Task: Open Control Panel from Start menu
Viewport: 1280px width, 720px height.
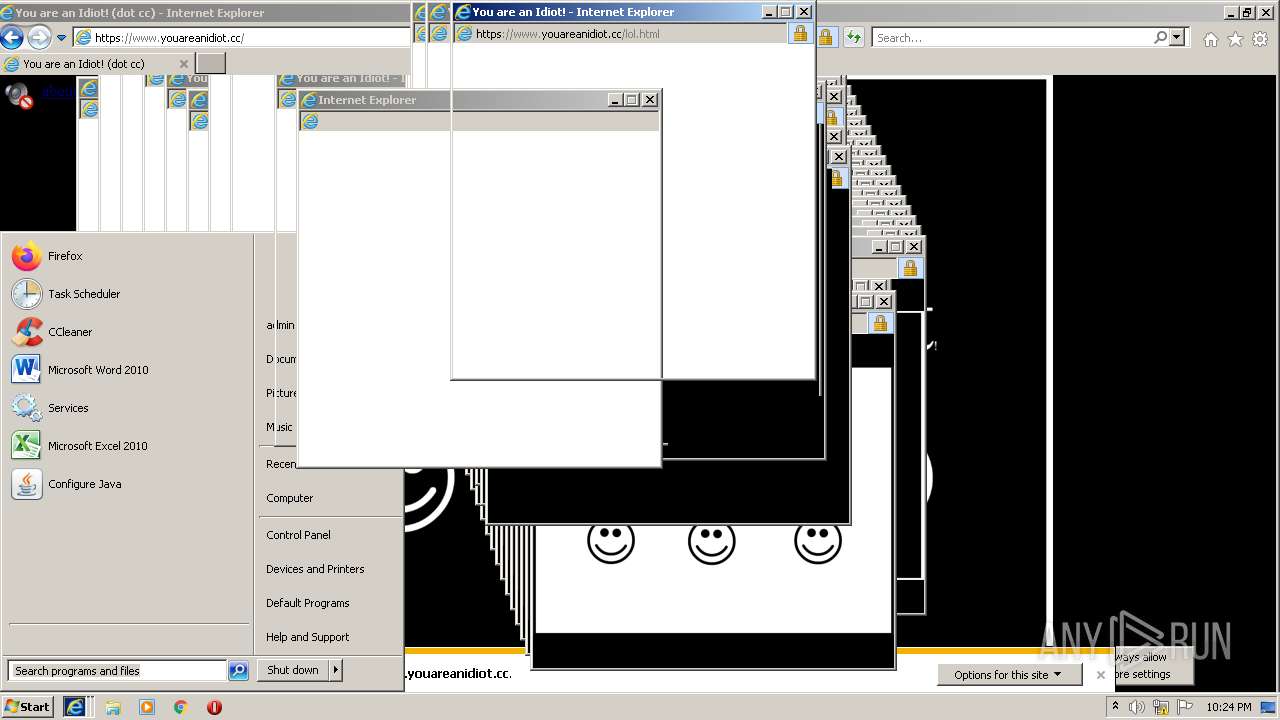Action: 298,535
